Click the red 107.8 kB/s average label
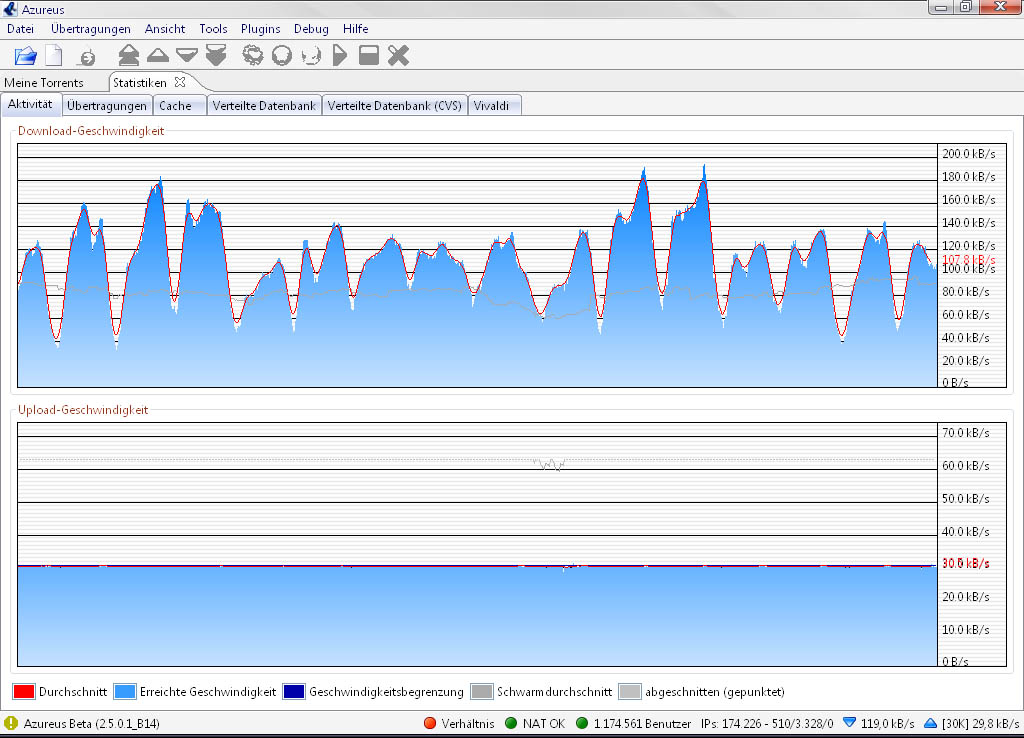 969,259
